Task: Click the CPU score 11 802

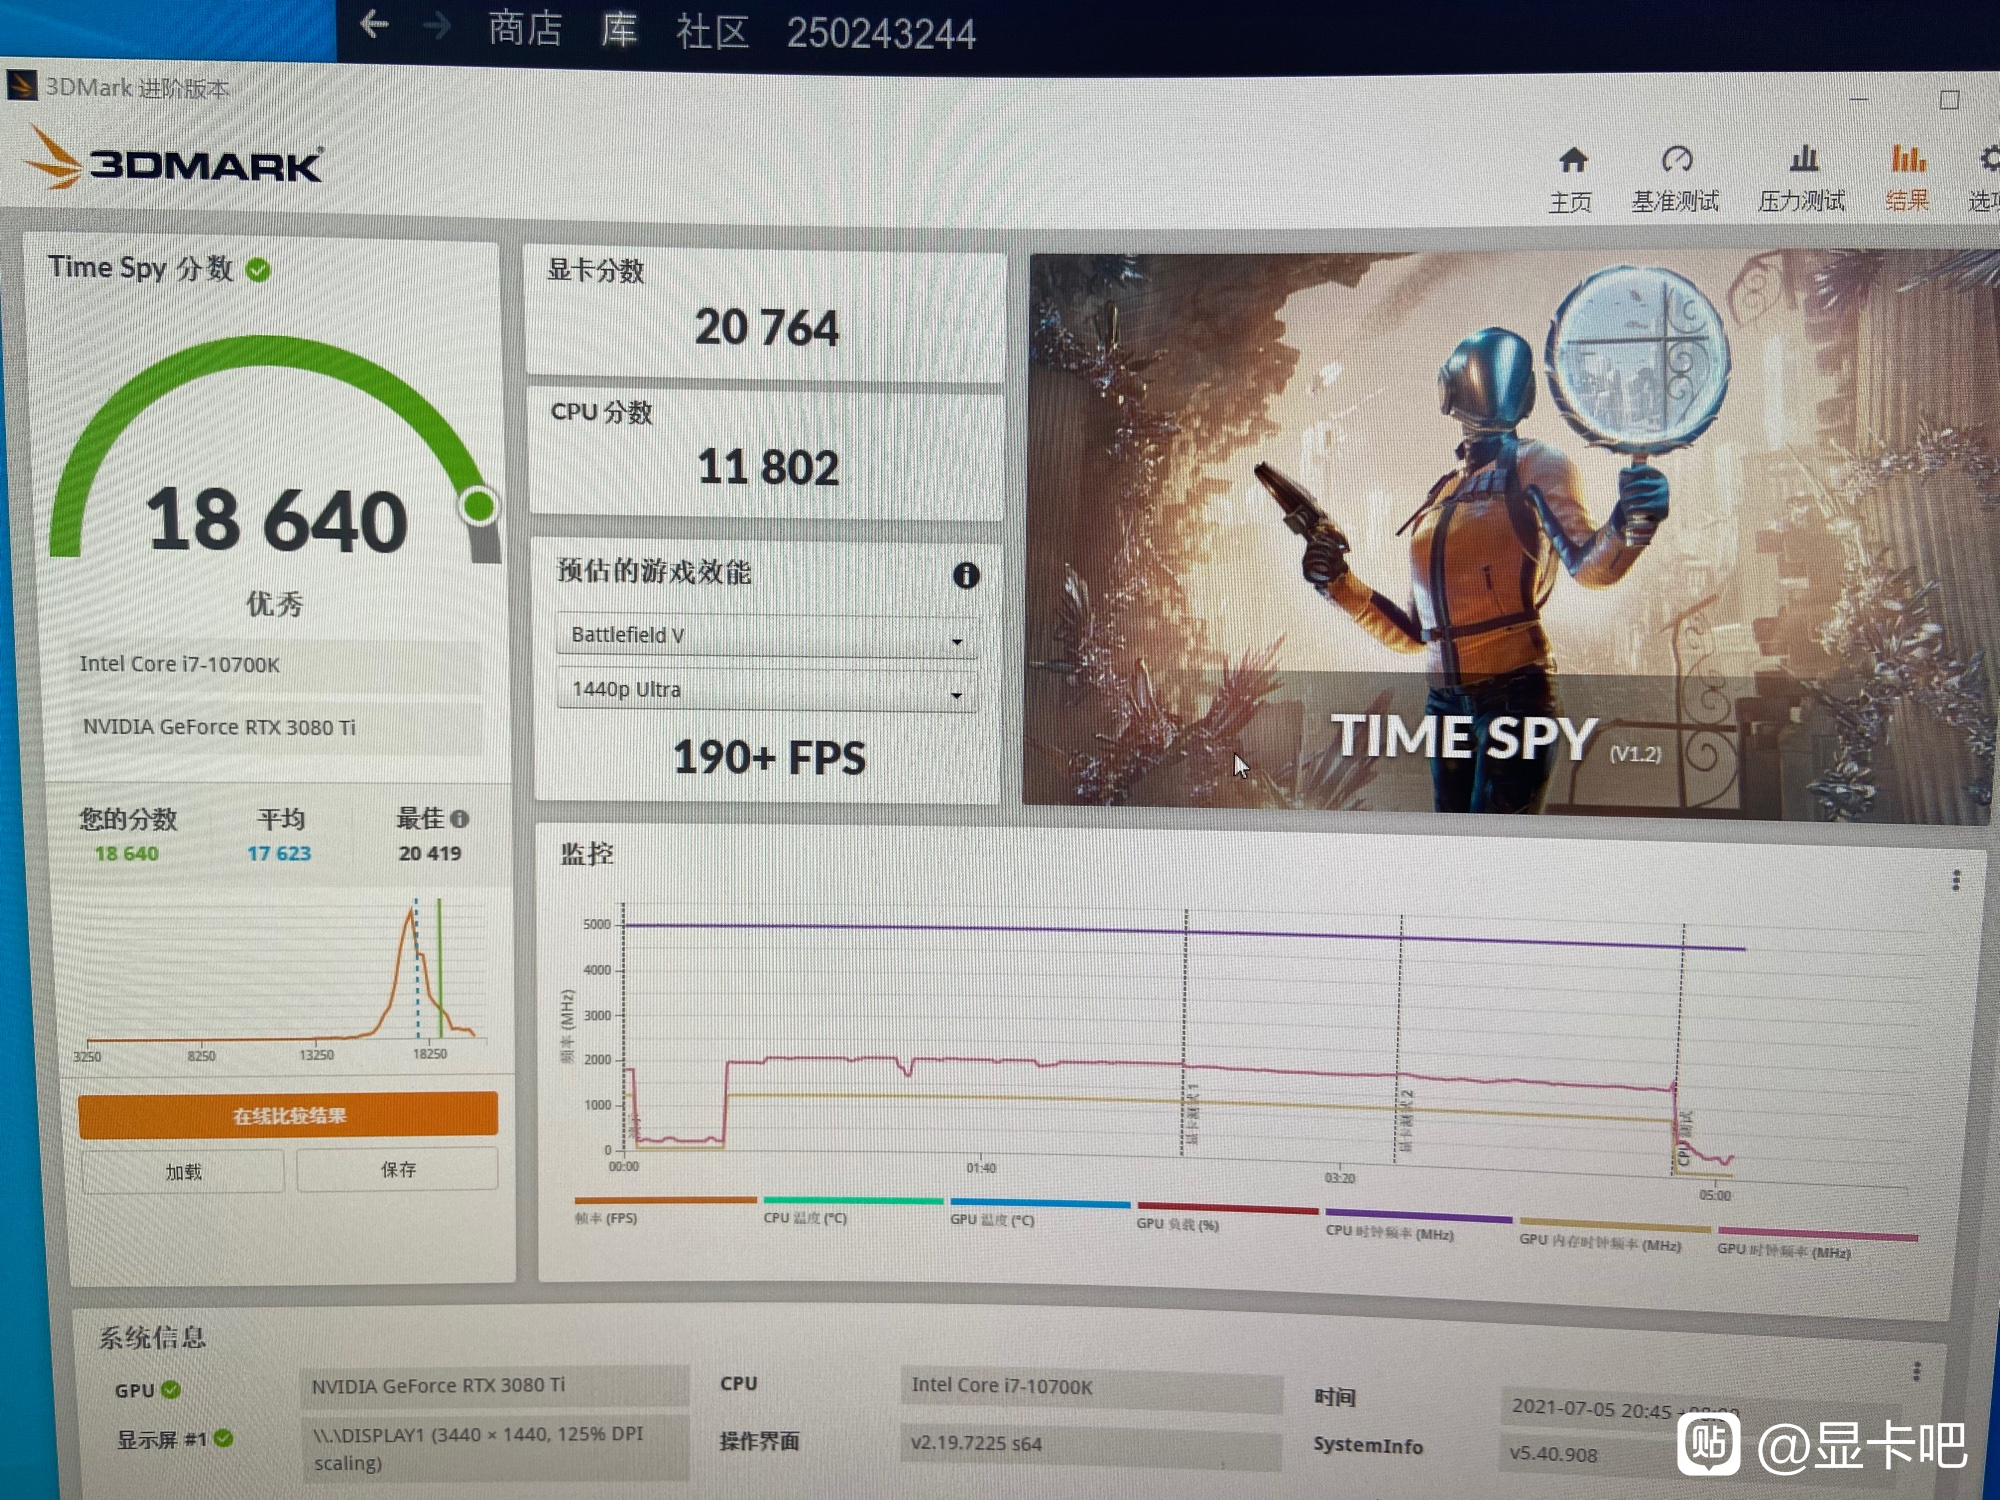Action: pyautogui.click(x=768, y=468)
